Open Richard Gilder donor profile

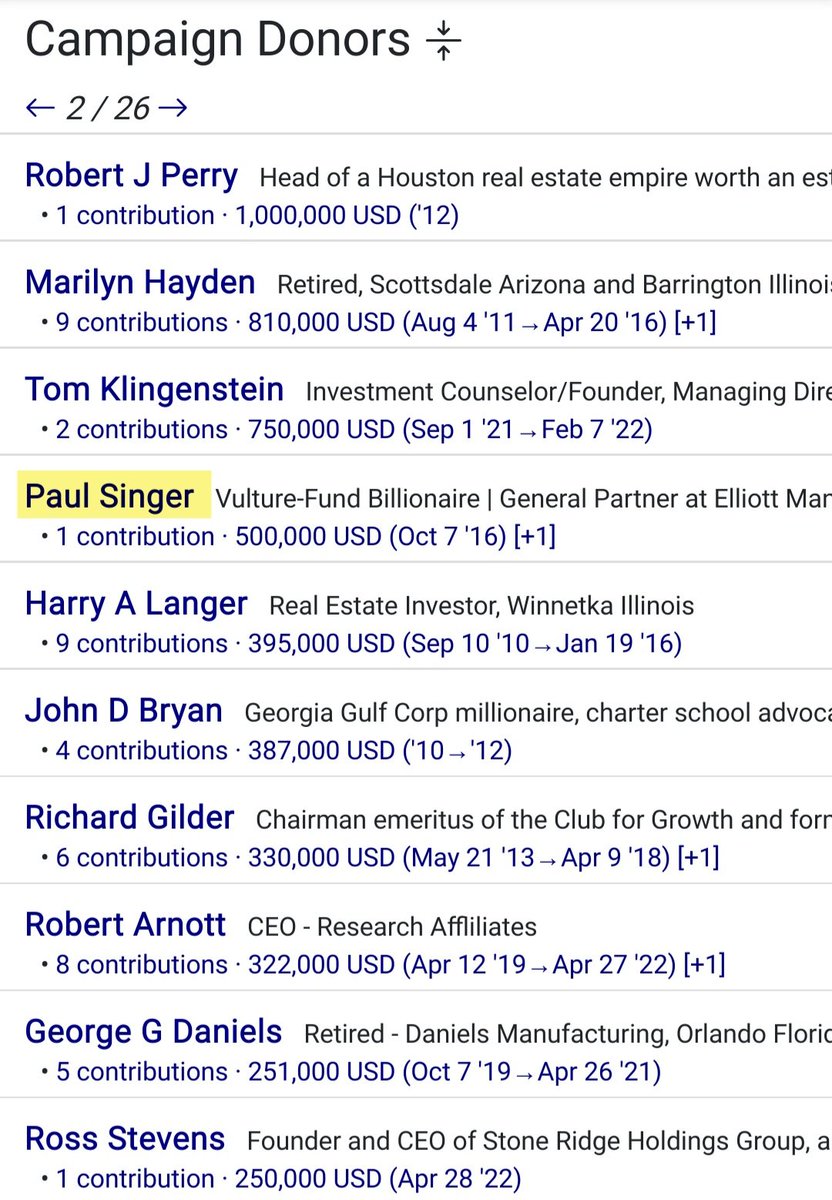(x=129, y=818)
